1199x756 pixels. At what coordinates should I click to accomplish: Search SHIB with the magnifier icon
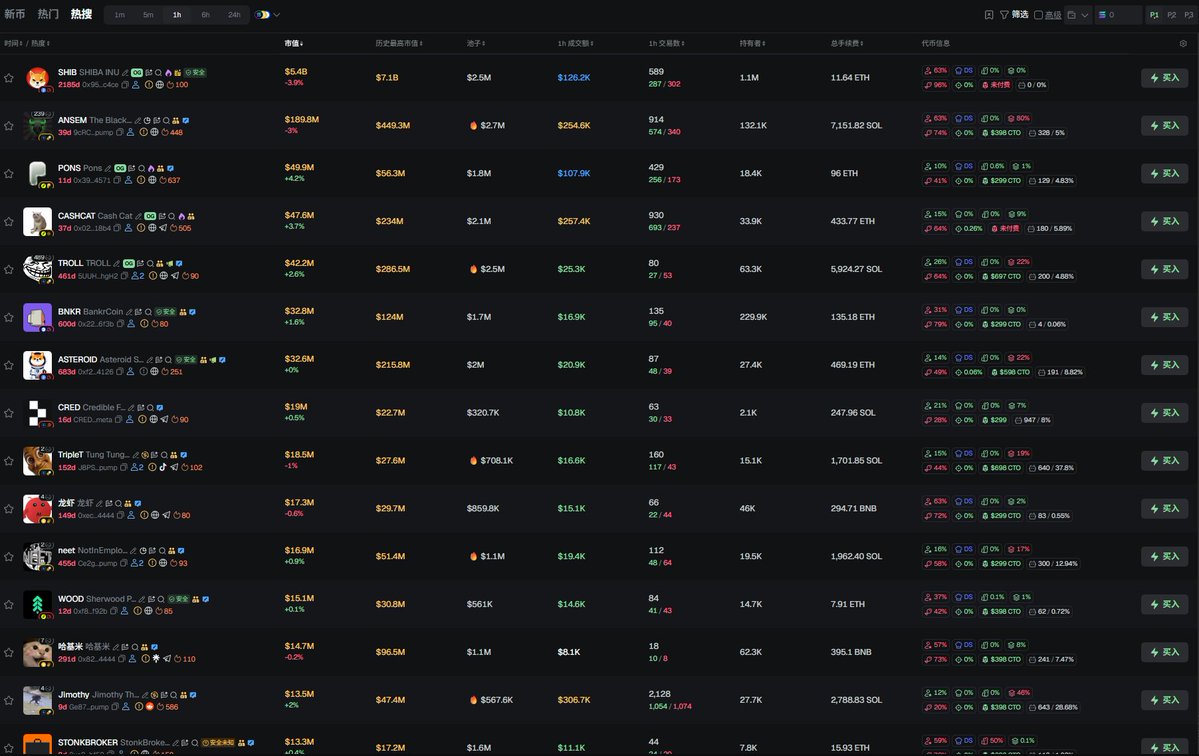(x=158, y=73)
